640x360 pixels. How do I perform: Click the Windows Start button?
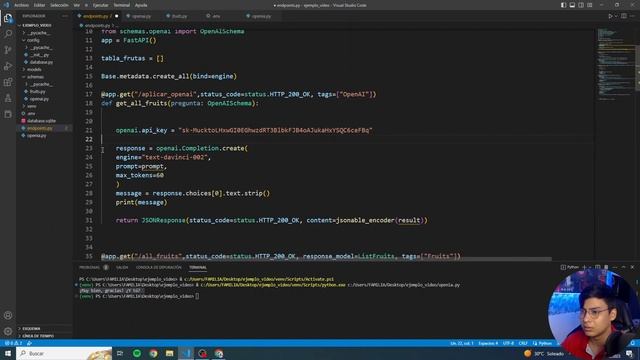click(x=8, y=353)
